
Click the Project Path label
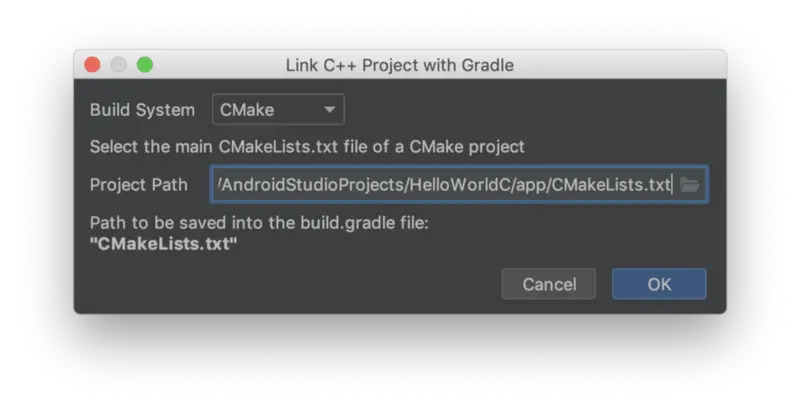[x=139, y=185]
